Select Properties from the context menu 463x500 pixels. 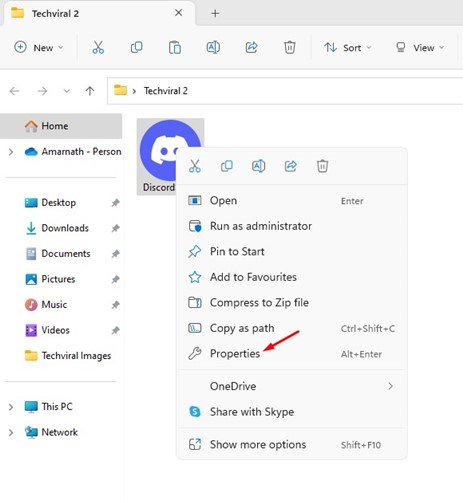[292, 354]
